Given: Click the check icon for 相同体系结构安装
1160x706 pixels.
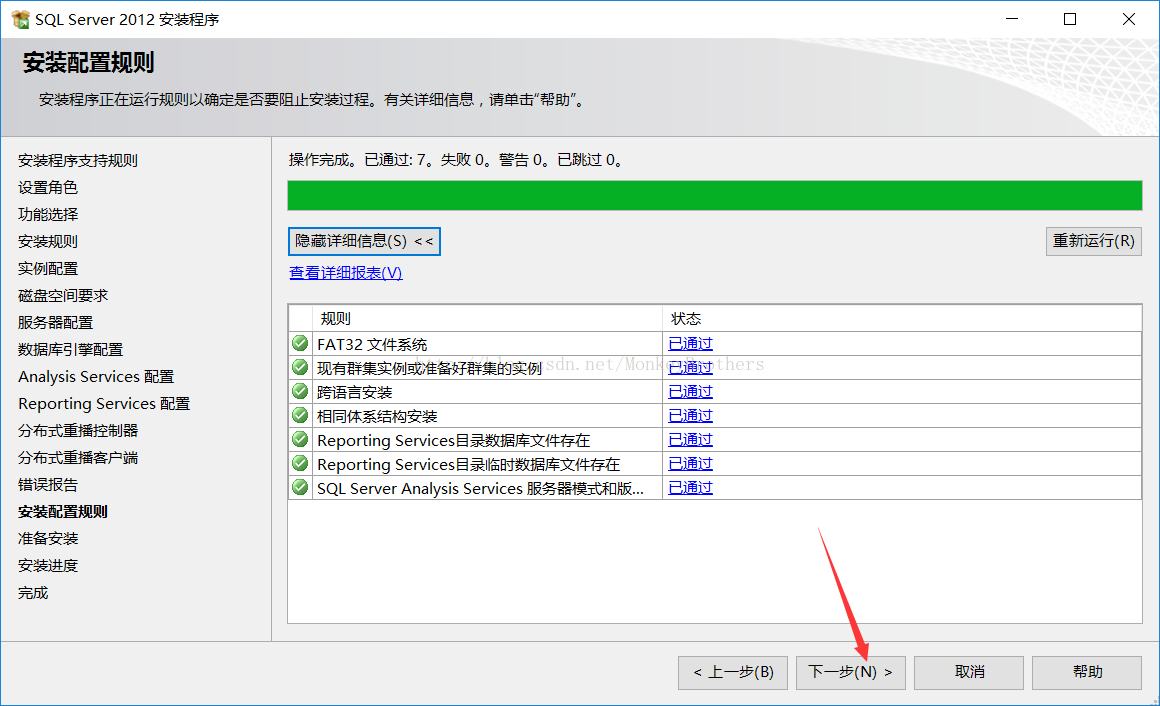Looking at the screenshot, I should pos(300,415).
